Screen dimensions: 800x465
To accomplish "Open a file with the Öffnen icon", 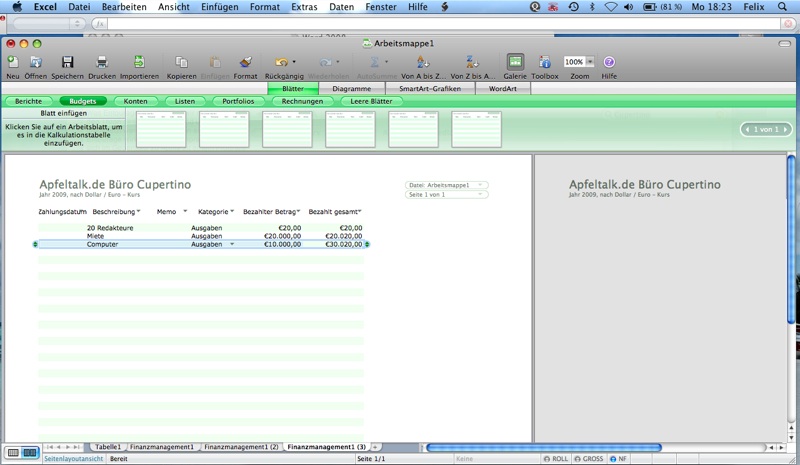I will coord(36,62).
